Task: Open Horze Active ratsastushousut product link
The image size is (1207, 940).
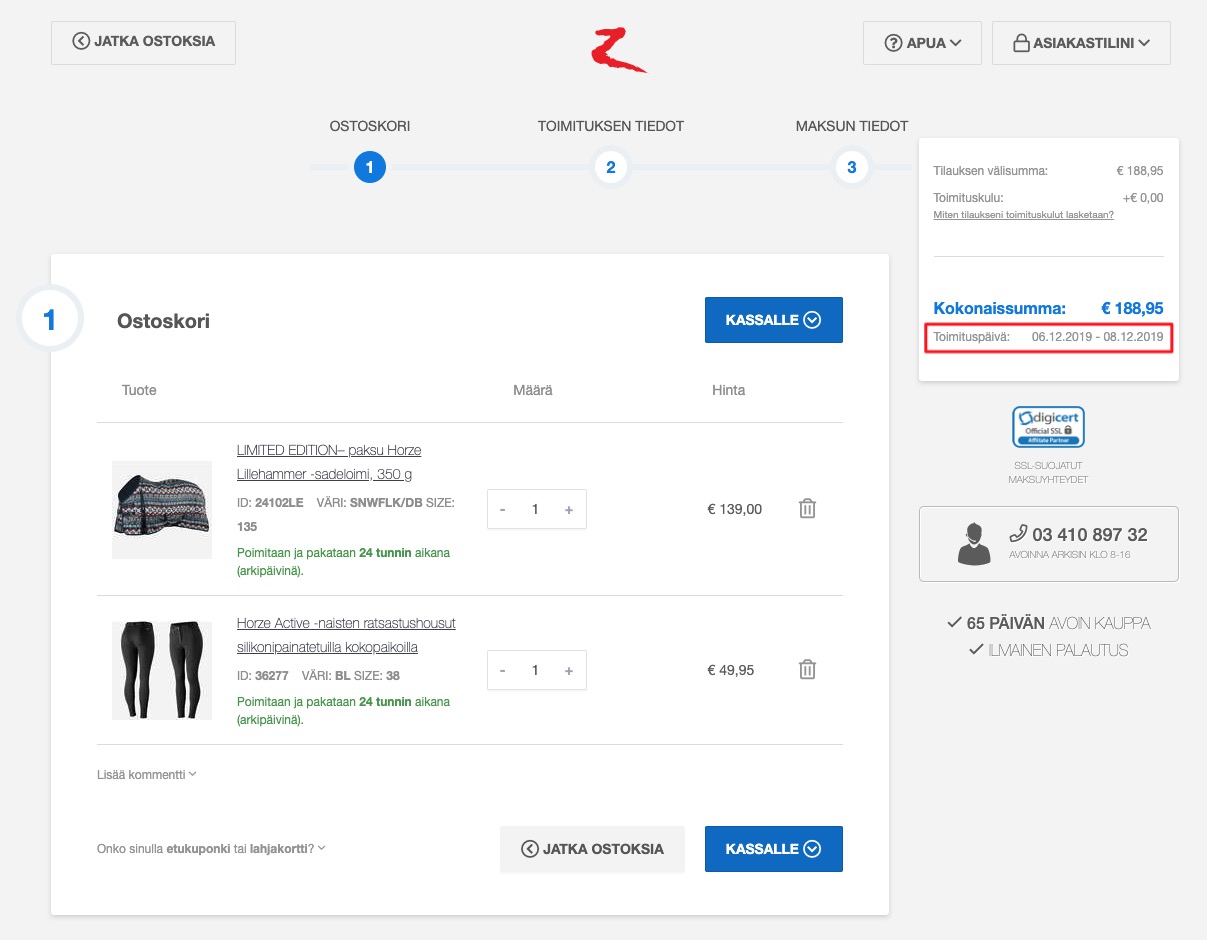Action: pos(346,635)
